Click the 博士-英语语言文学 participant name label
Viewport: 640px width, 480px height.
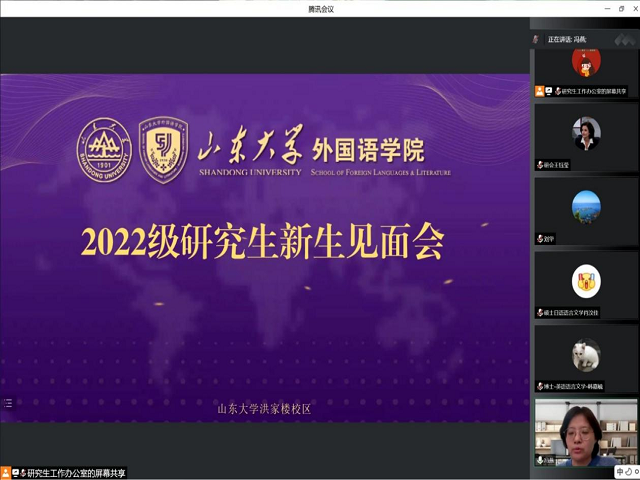coord(573,386)
